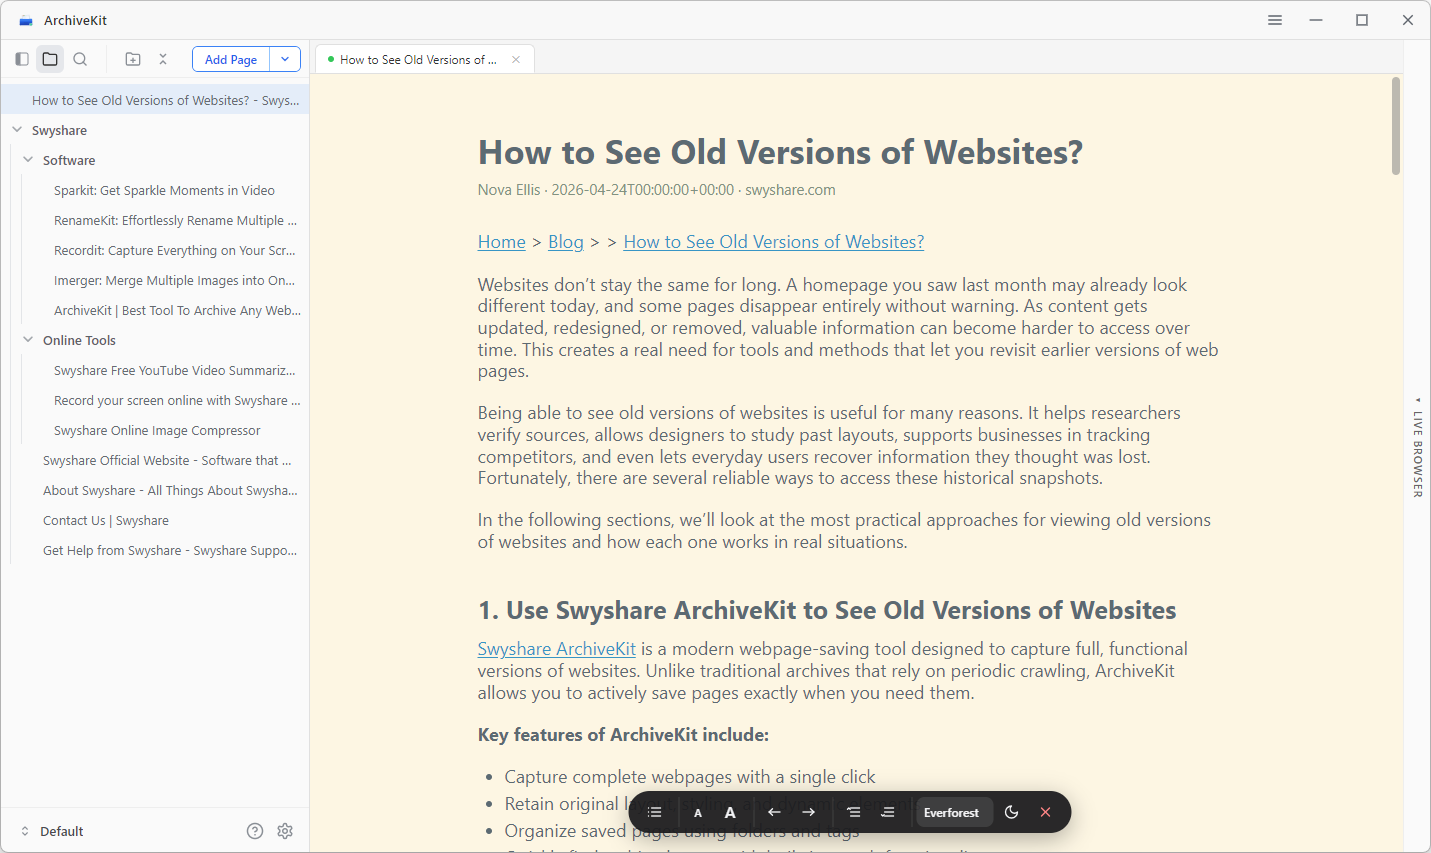Click the Add Page button
Image resolution: width=1431 pixels, height=853 pixels.
tap(231, 59)
